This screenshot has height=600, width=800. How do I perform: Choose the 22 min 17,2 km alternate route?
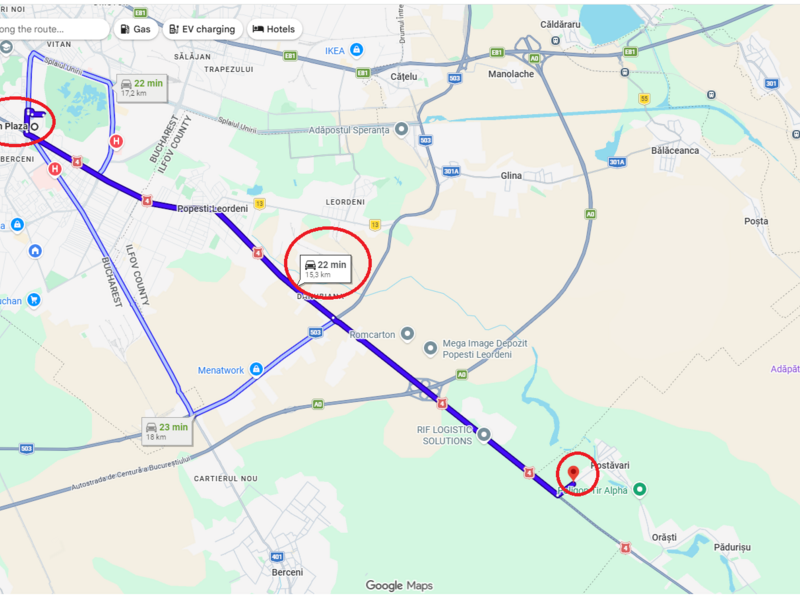pyautogui.click(x=142, y=87)
